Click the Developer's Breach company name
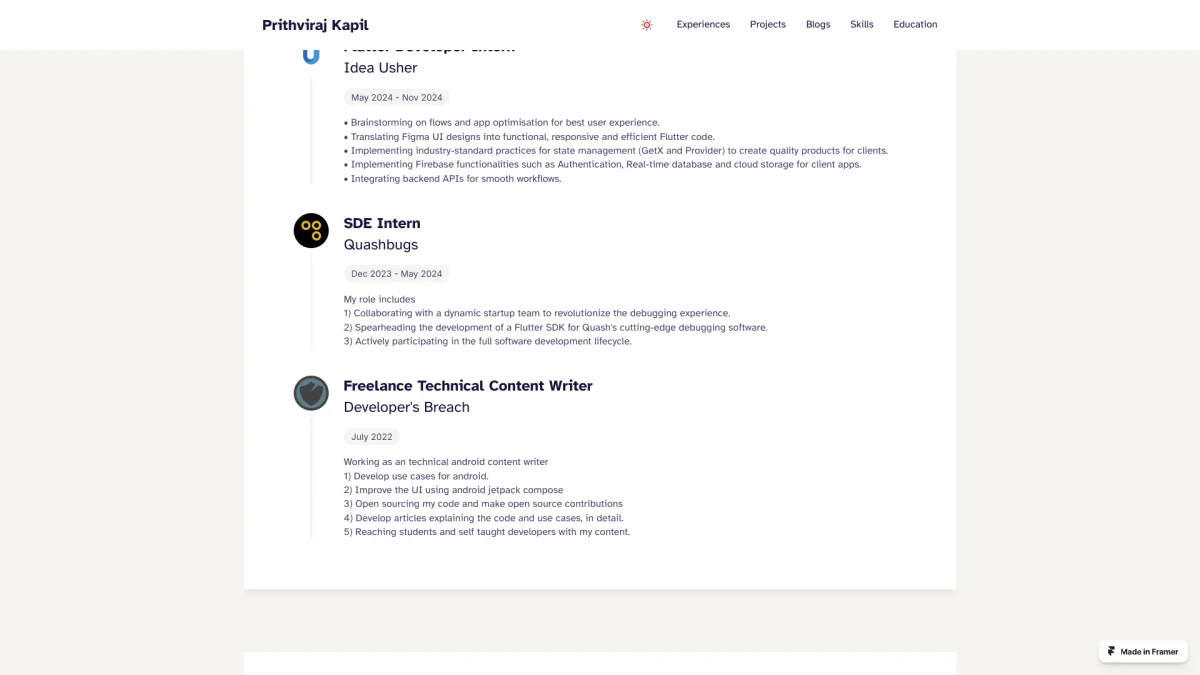1200x675 pixels. (x=406, y=407)
